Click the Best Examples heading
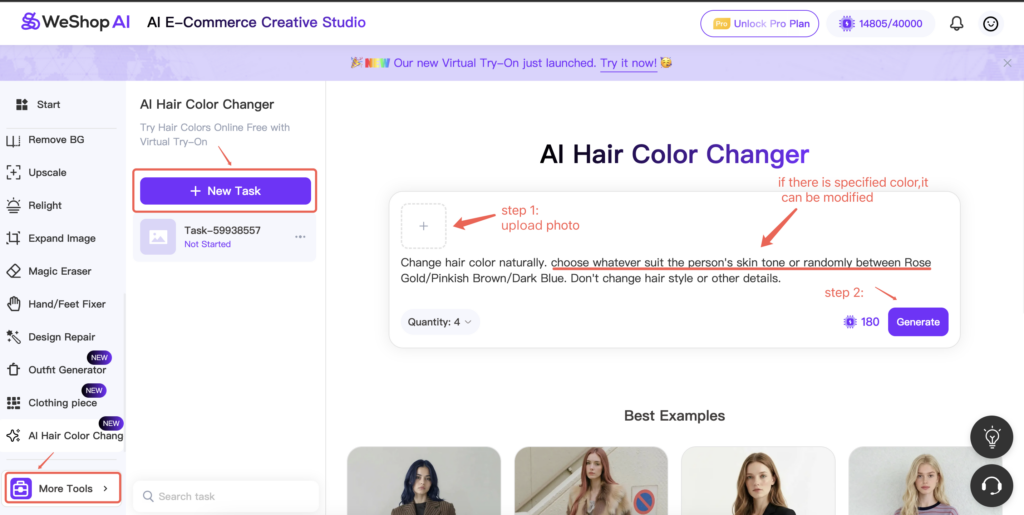 (674, 416)
